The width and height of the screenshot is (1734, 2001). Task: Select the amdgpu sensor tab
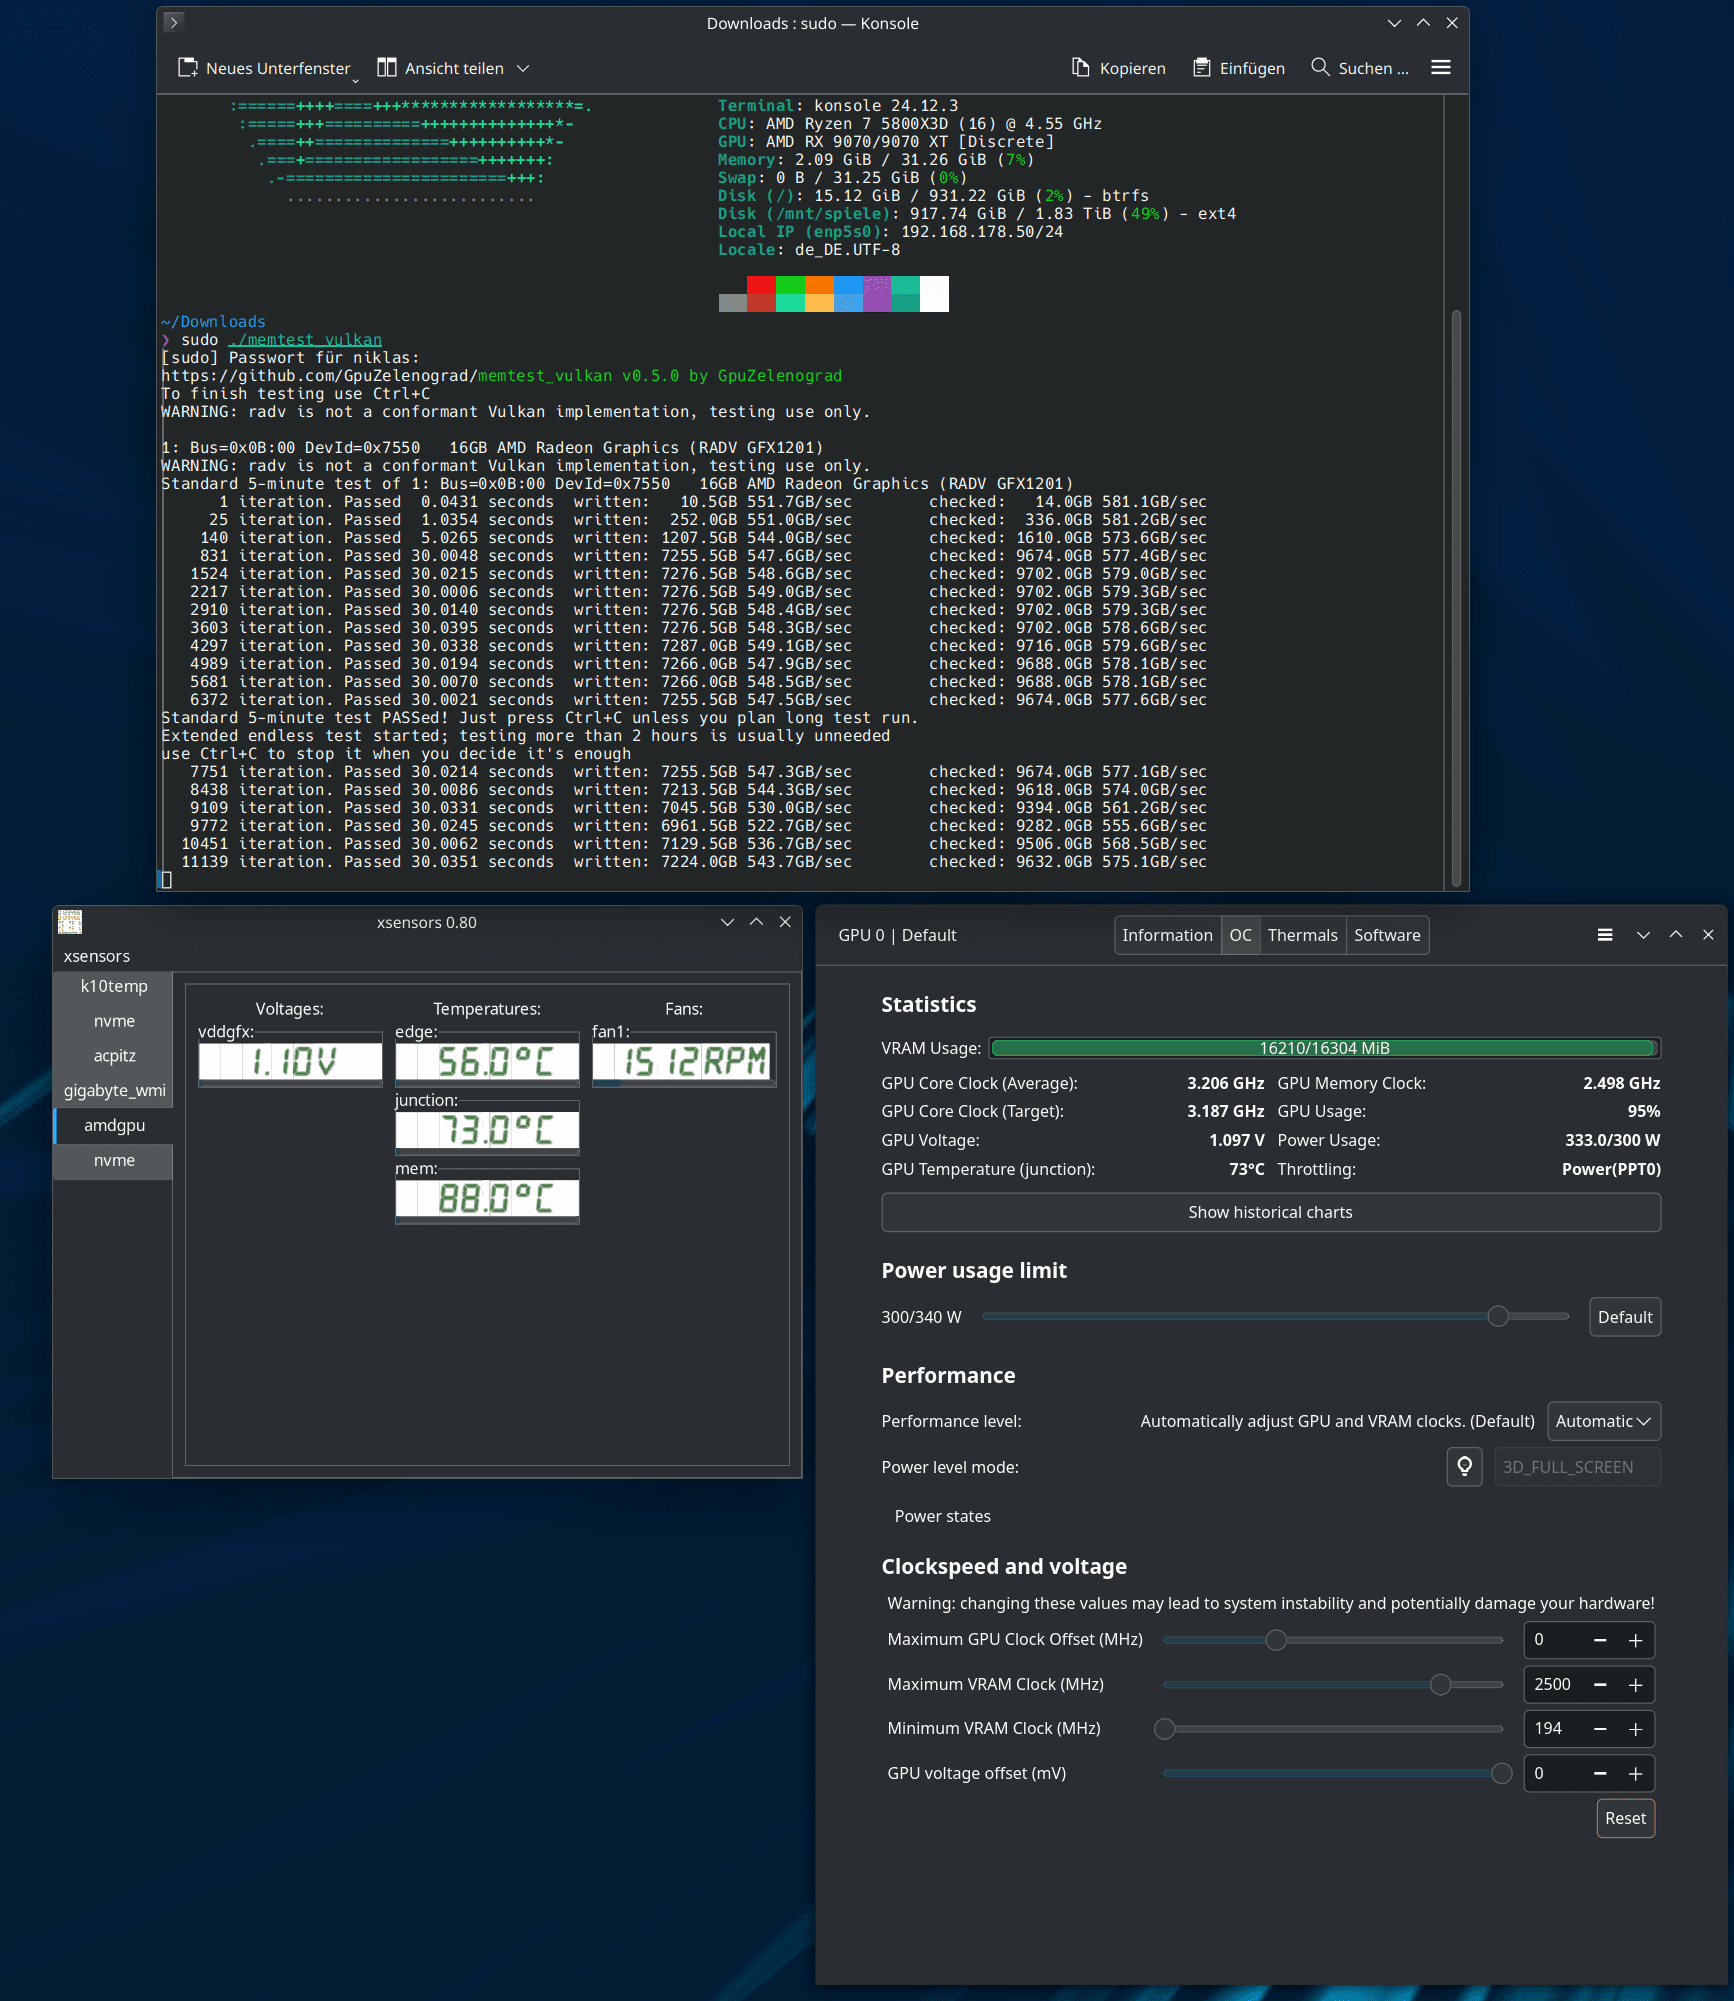point(114,1126)
